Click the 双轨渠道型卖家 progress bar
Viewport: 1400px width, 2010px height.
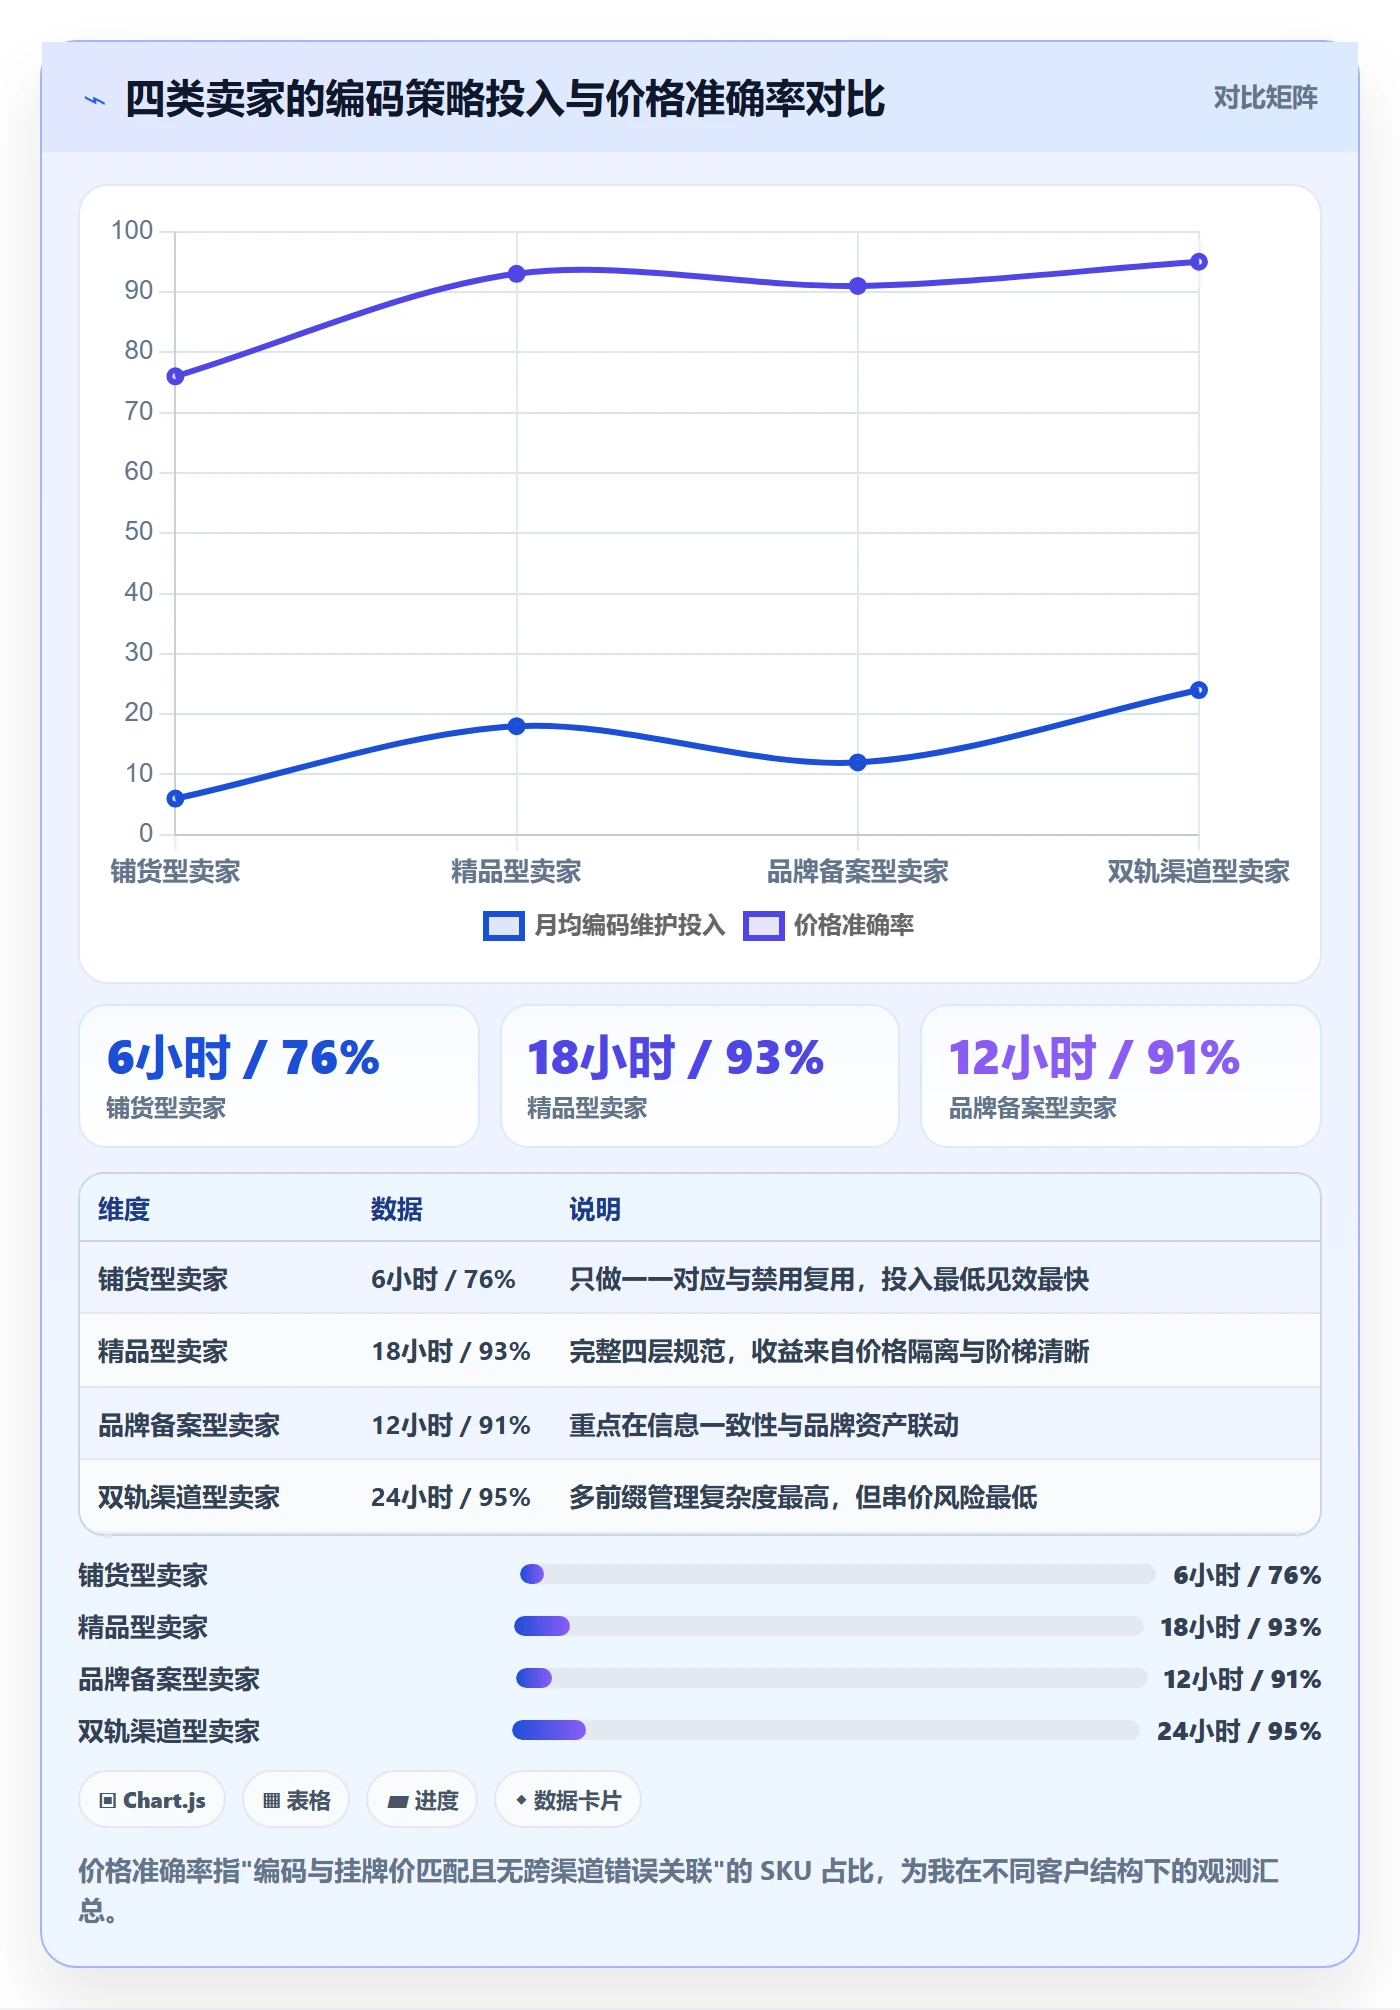coord(825,1730)
